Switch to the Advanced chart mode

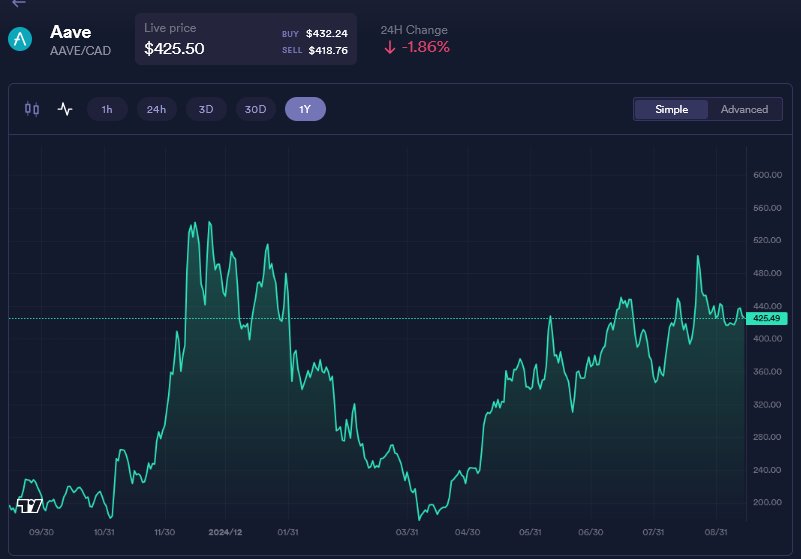coord(744,109)
